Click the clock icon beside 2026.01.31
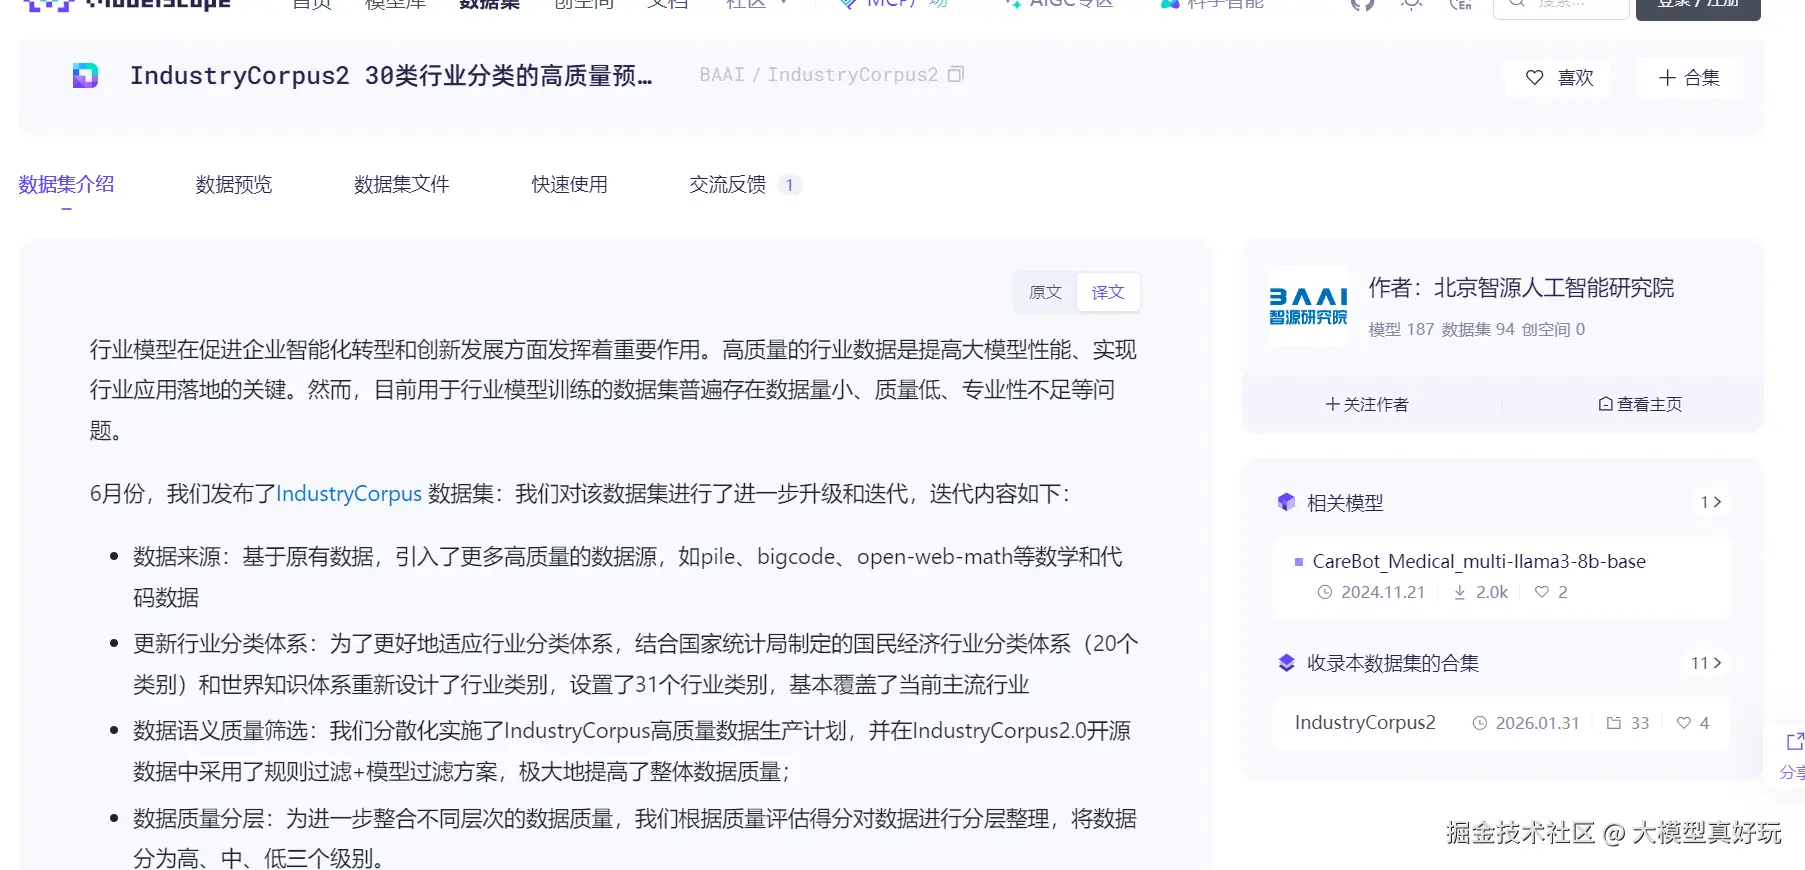The height and width of the screenshot is (870, 1805). pyautogui.click(x=1480, y=723)
